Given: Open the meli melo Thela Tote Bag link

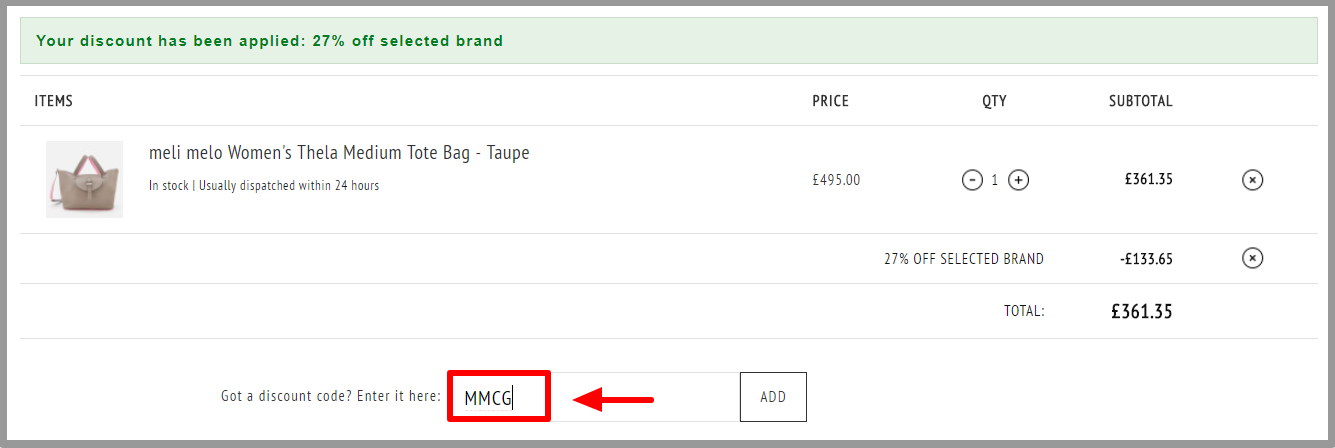Looking at the screenshot, I should click(339, 153).
